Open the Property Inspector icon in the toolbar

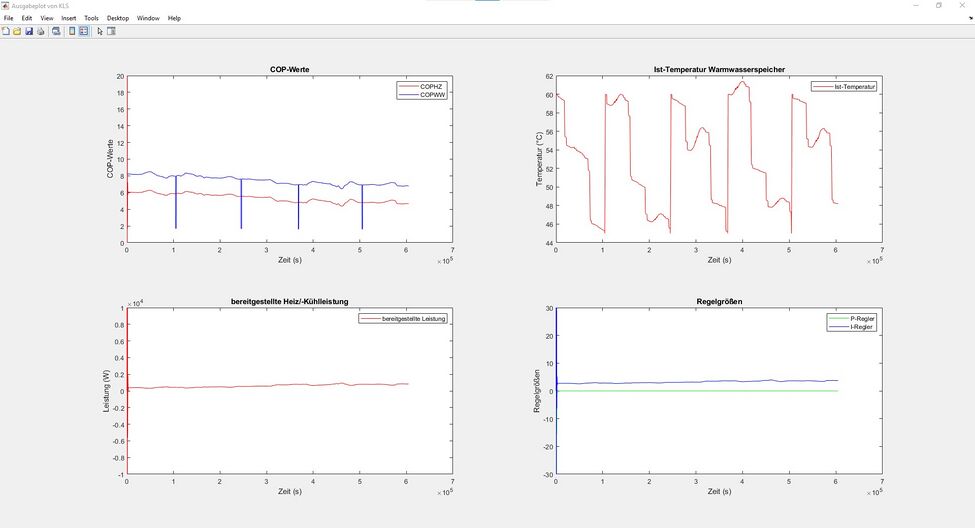click(111, 31)
